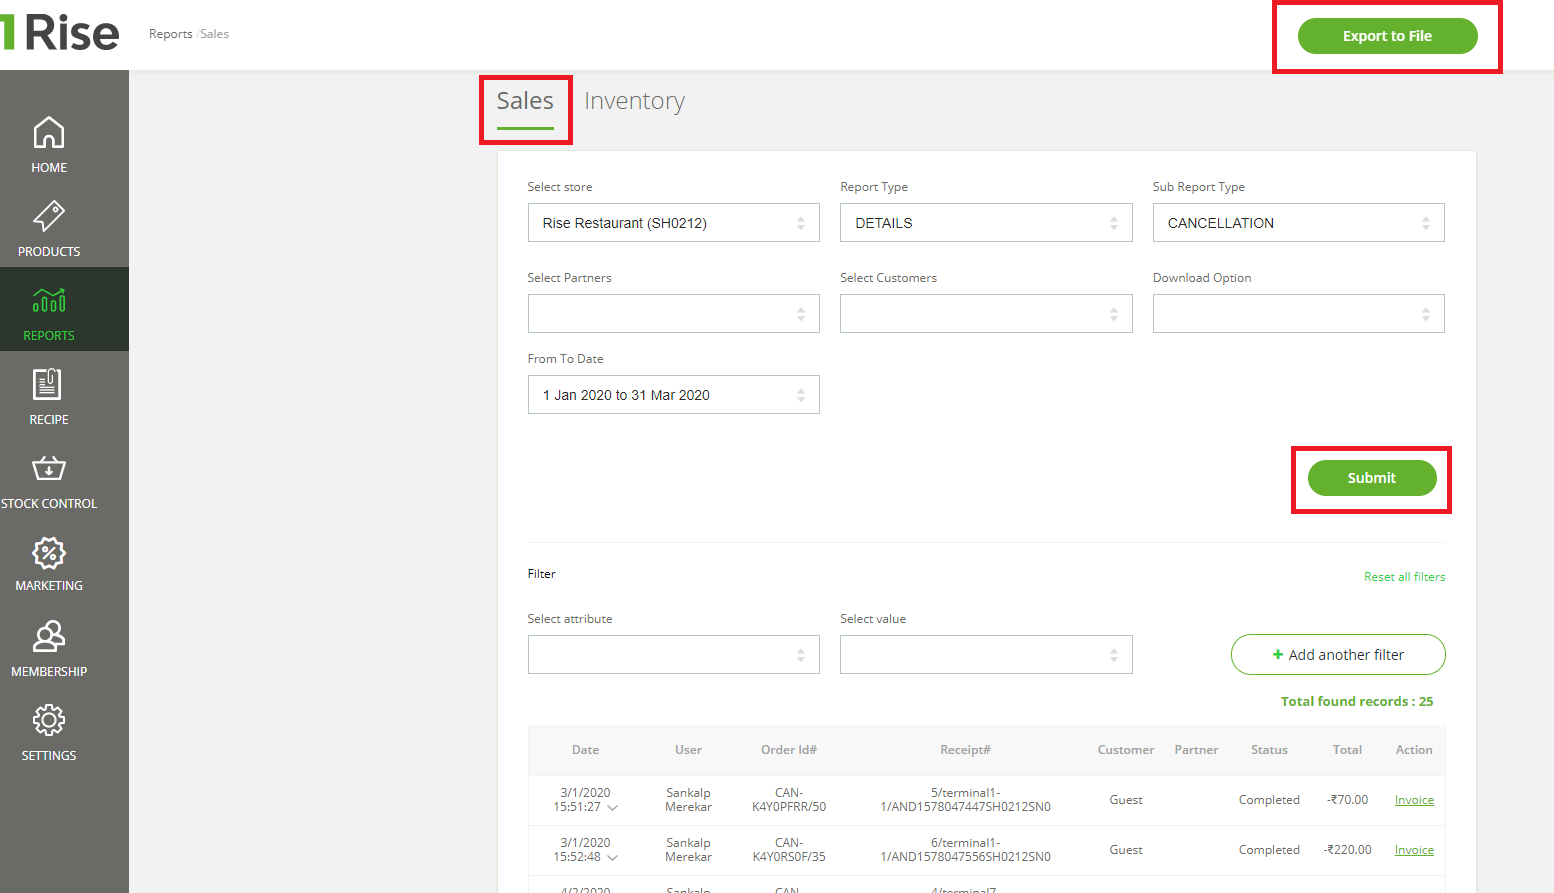Select order ID CAN-K4Y0RS0F/35
The width and height of the screenshot is (1554, 893).
pyautogui.click(x=789, y=850)
